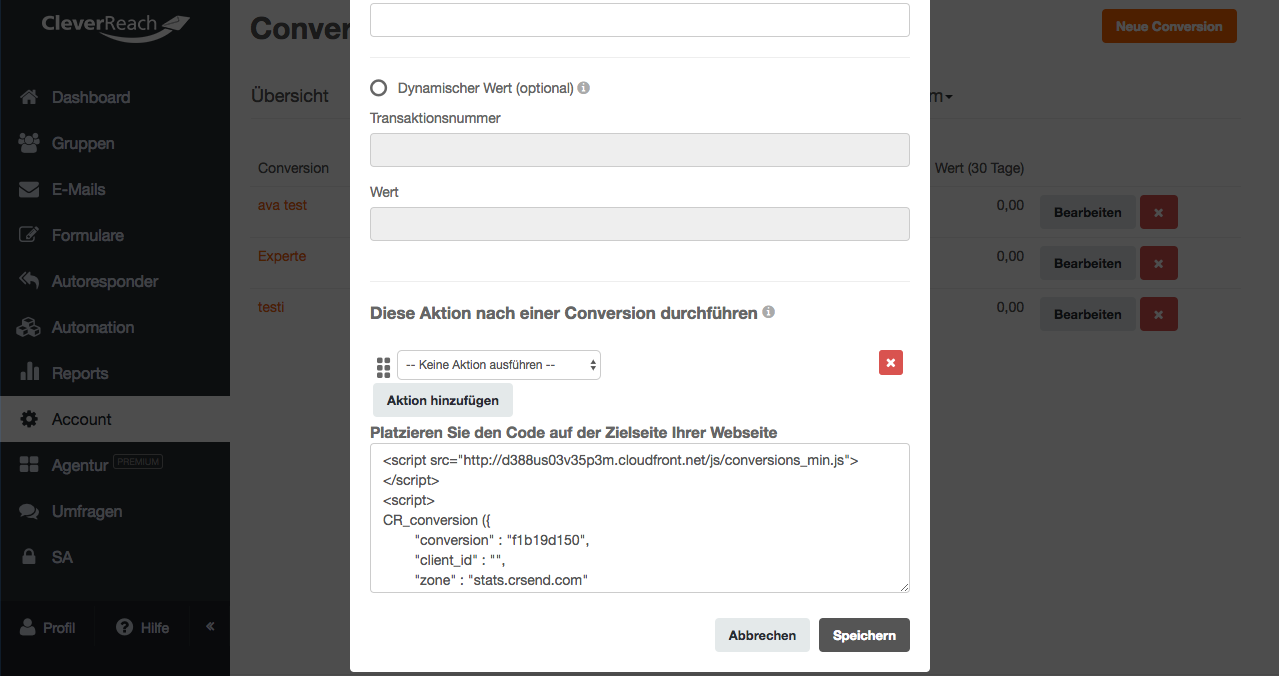Select the Dynamischer Wert radio button
Image resolution: width=1279 pixels, height=676 pixels.
tap(378, 88)
